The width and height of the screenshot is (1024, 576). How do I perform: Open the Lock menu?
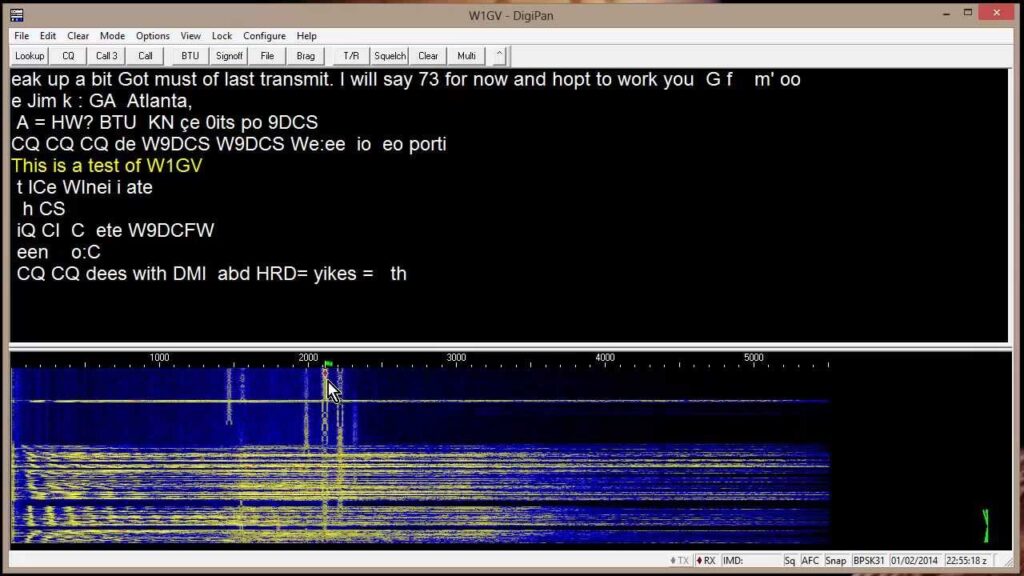(221, 36)
